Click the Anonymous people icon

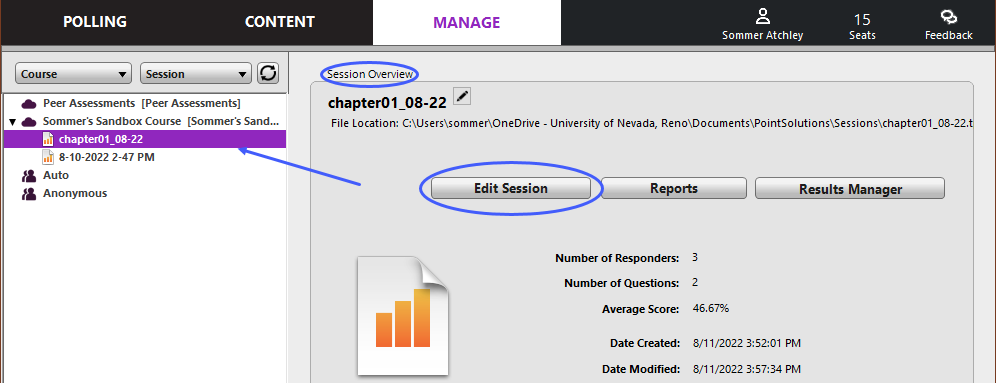click(29, 193)
